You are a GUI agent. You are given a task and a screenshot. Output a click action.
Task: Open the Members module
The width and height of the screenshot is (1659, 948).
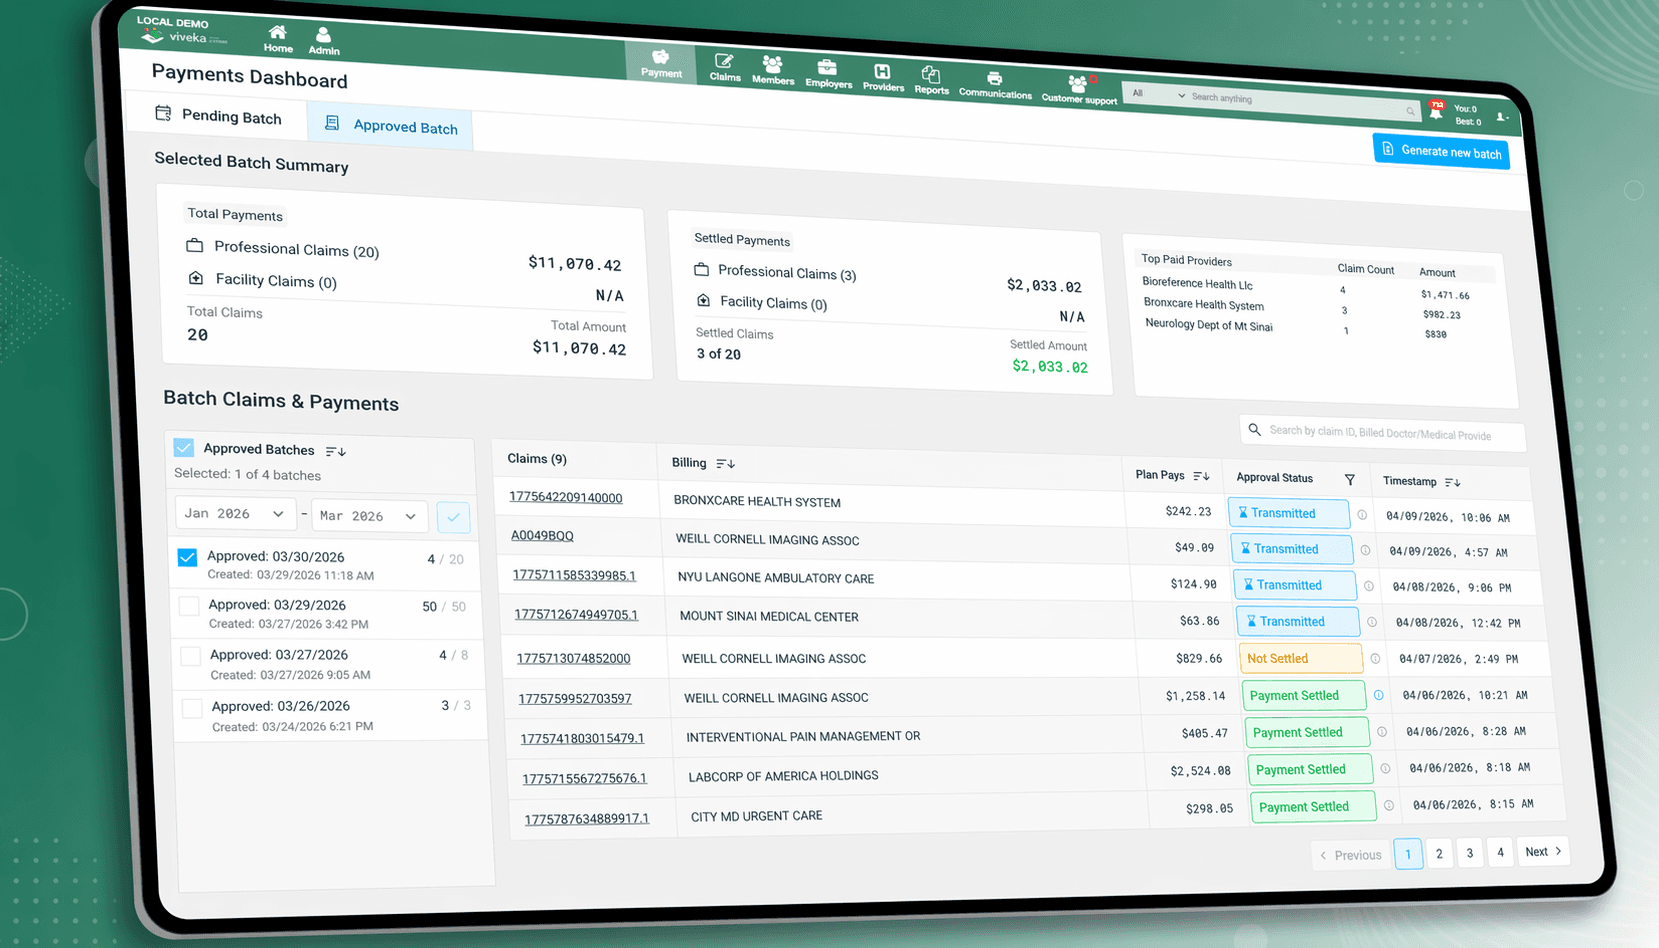click(773, 71)
